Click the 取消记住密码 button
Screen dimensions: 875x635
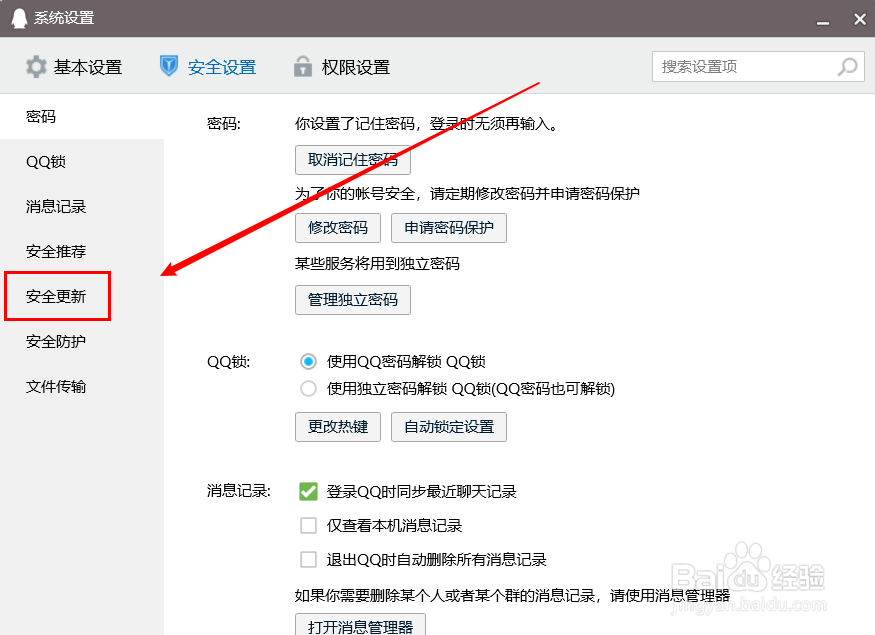tap(353, 160)
